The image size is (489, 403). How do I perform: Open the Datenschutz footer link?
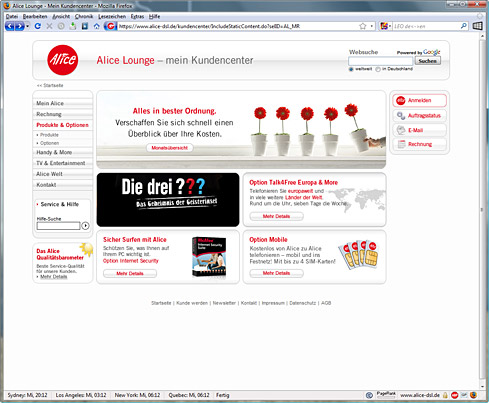pos(302,303)
